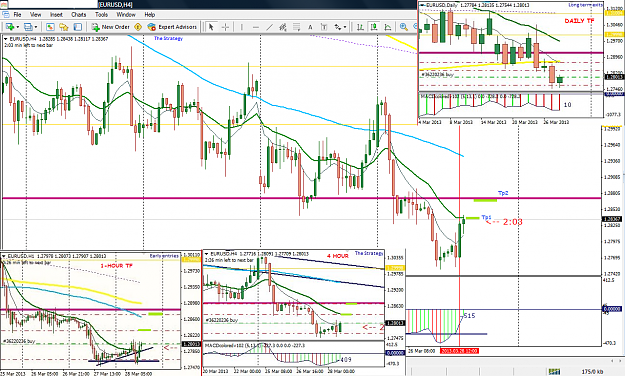This screenshot has width=625, height=376.
Task: Switch to Bar Chart display
Action: click(360, 27)
